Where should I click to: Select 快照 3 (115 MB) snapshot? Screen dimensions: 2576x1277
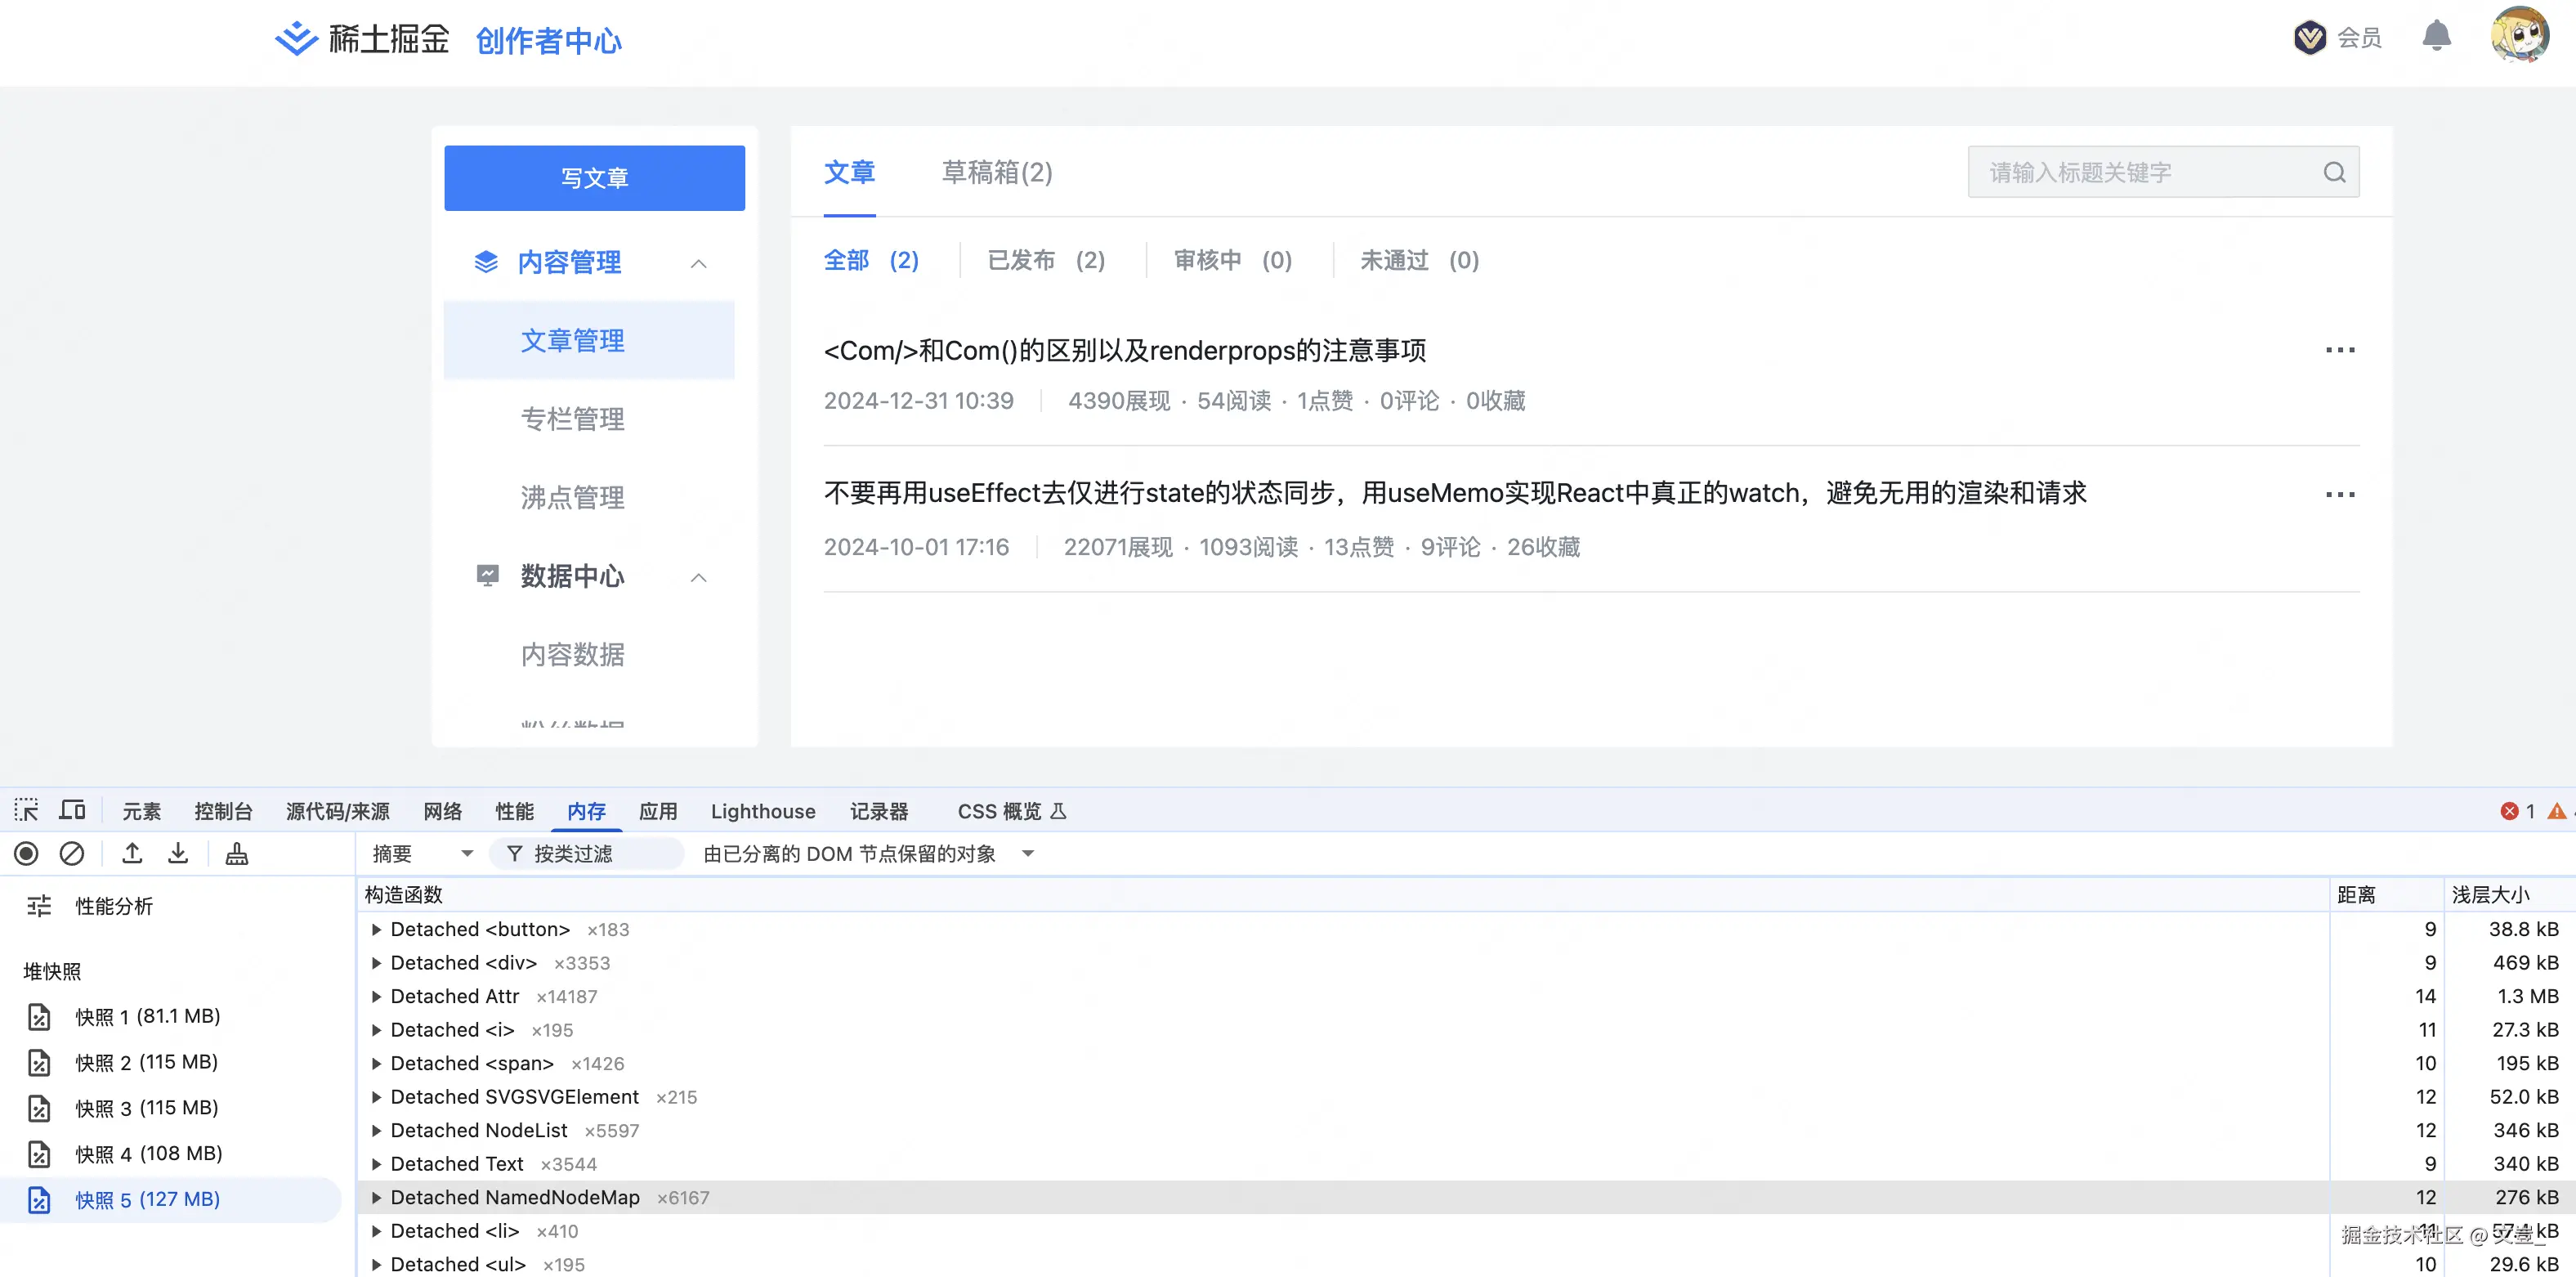coord(147,1107)
